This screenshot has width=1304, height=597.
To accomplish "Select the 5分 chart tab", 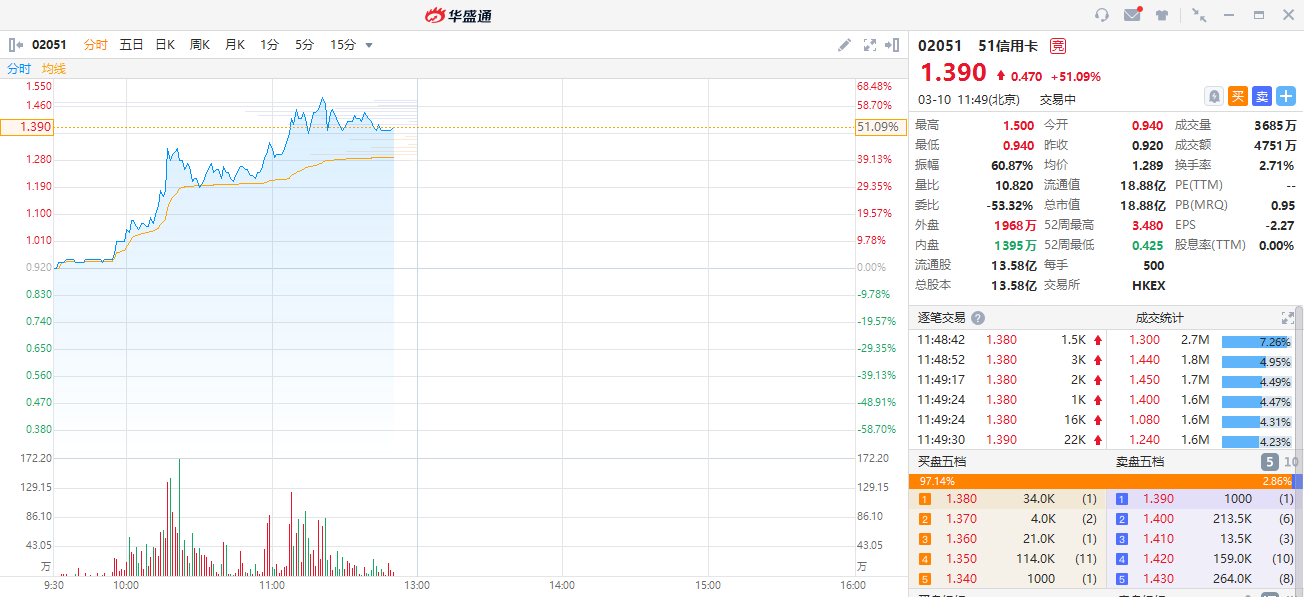I will tap(304, 45).
